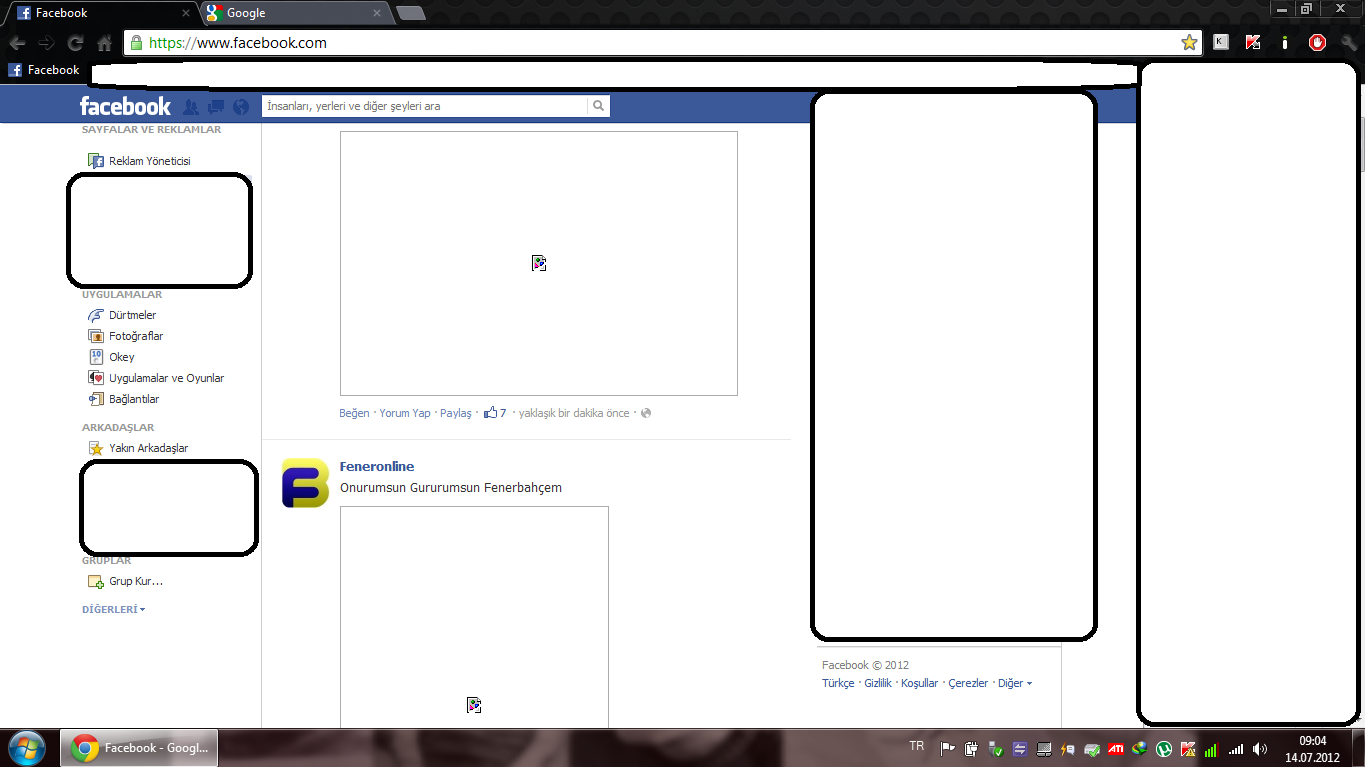Click the browser home icon
The image size is (1365, 767).
[x=104, y=43]
